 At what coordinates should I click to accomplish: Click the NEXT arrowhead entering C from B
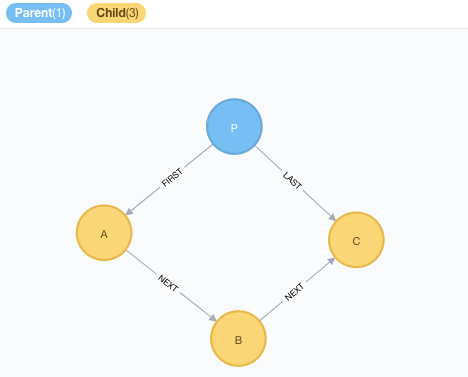pyautogui.click(x=331, y=261)
